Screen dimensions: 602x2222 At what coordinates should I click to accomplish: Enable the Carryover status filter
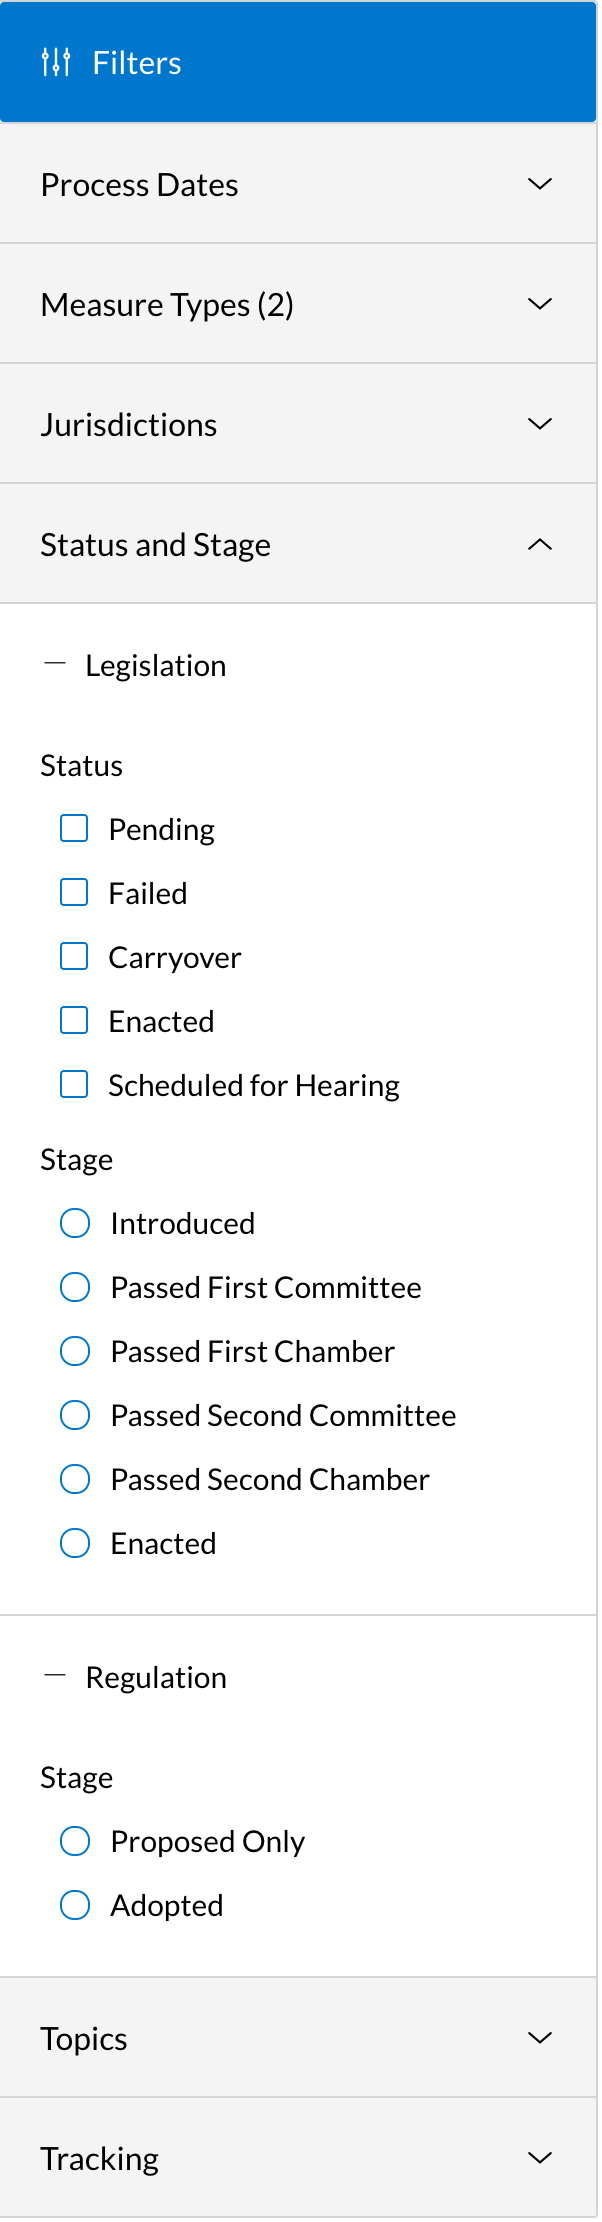74,956
